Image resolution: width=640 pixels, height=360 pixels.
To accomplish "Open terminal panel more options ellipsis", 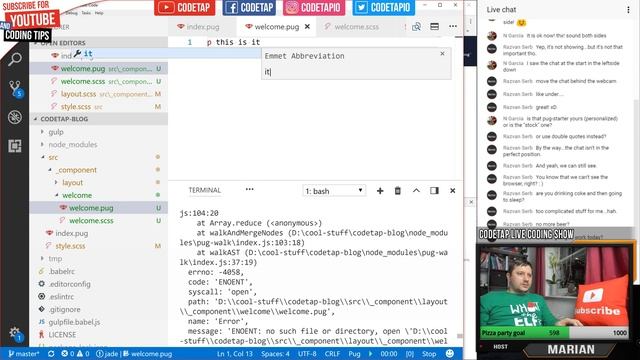I will click(249, 189).
